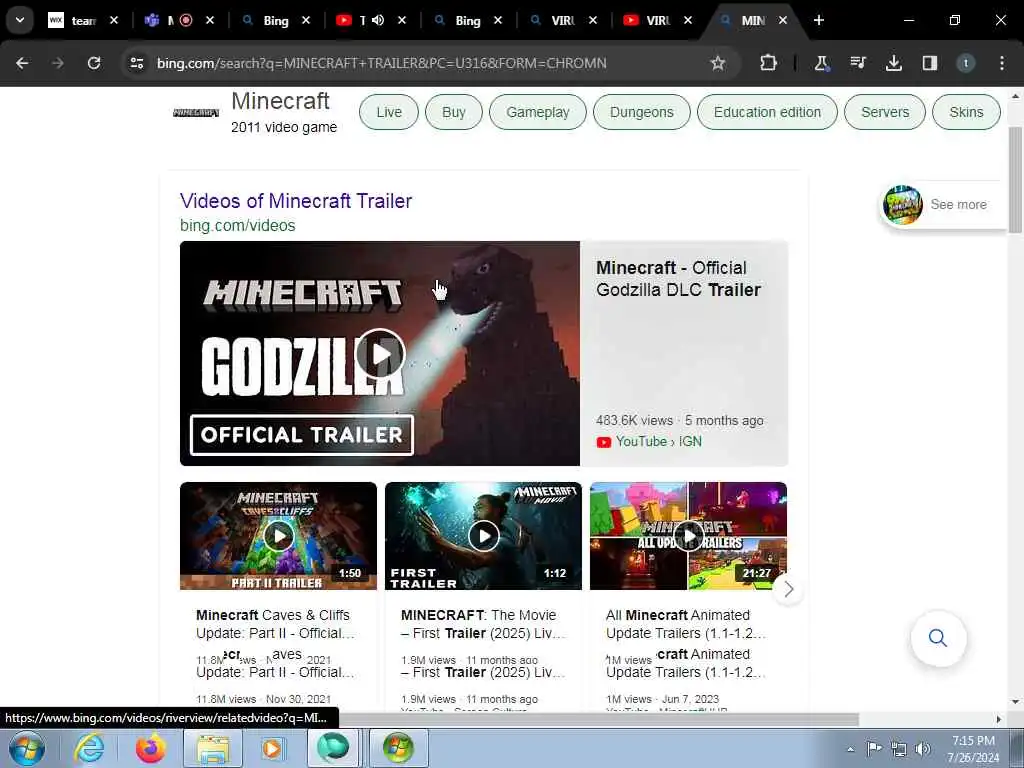Show next videos with carousel arrow
Image resolution: width=1024 pixels, height=768 pixels.
click(788, 589)
